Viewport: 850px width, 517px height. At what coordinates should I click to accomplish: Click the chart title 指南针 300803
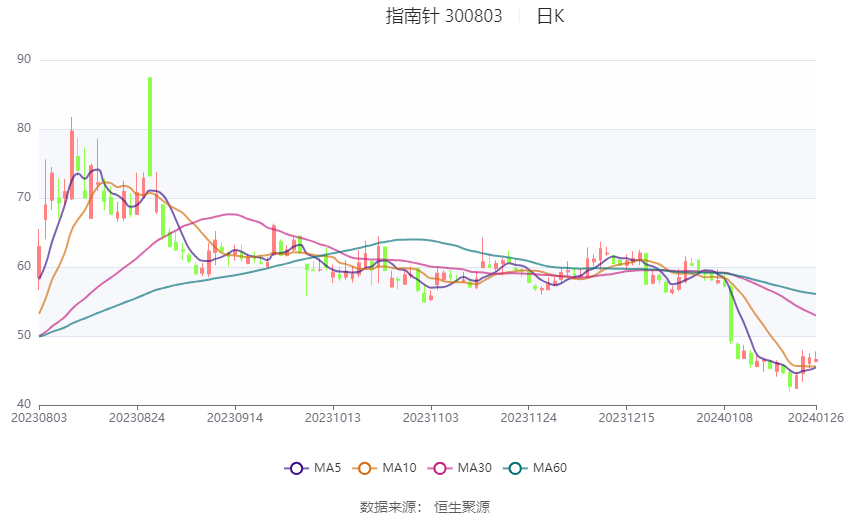444,16
